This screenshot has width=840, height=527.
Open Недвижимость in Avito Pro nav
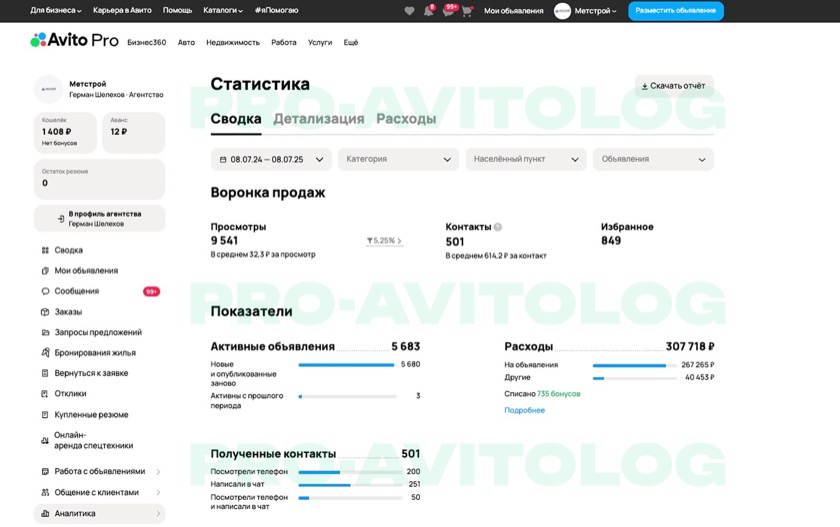pos(232,42)
